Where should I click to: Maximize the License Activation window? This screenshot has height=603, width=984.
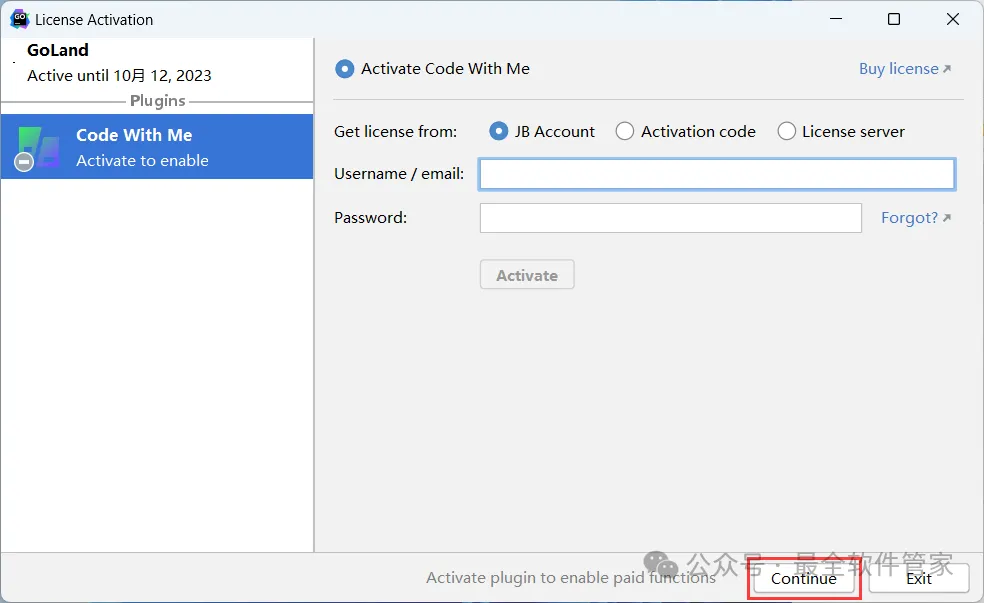coord(894,19)
